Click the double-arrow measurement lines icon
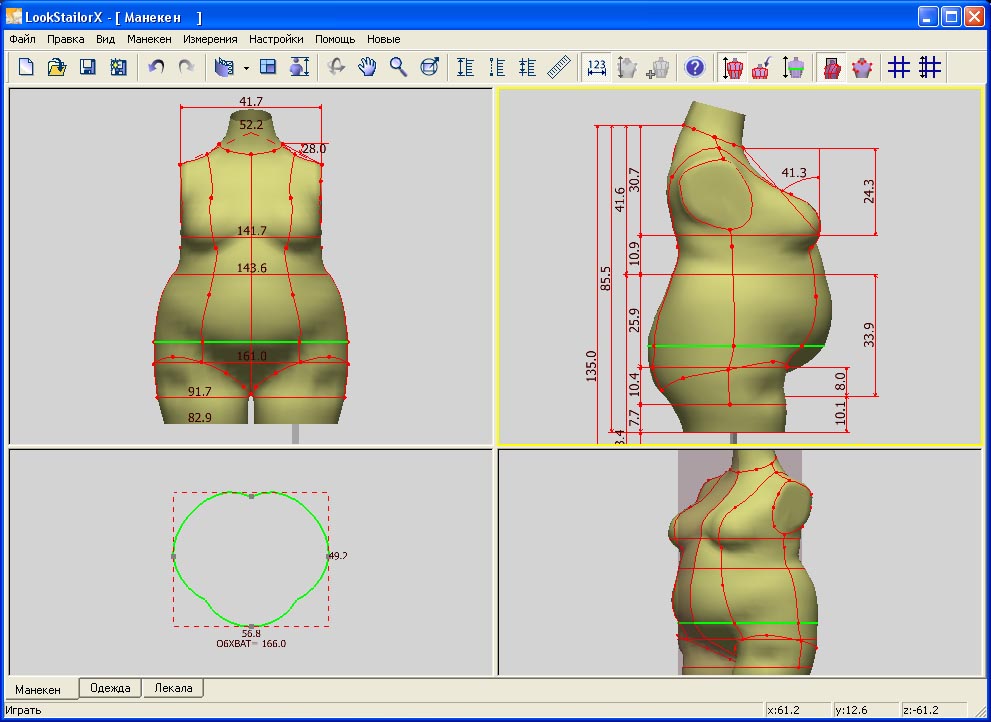This screenshot has width=991, height=722. point(528,66)
